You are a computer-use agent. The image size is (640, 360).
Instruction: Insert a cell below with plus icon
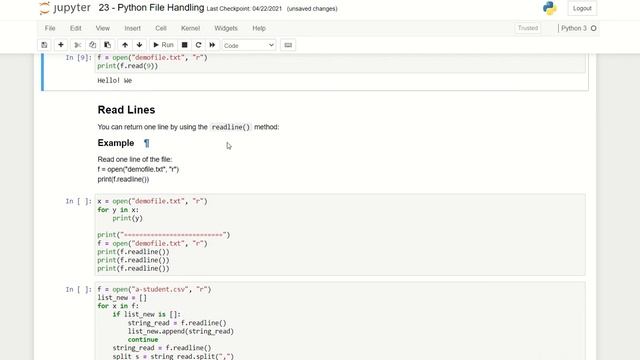pyautogui.click(x=61, y=45)
